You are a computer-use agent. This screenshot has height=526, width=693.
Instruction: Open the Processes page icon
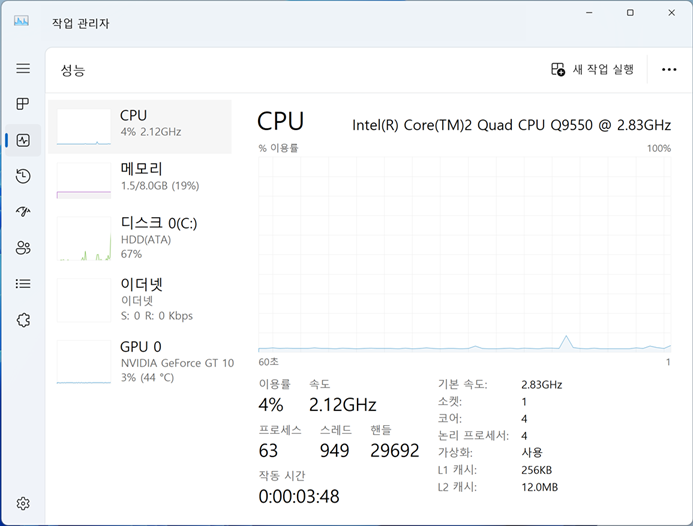23,104
